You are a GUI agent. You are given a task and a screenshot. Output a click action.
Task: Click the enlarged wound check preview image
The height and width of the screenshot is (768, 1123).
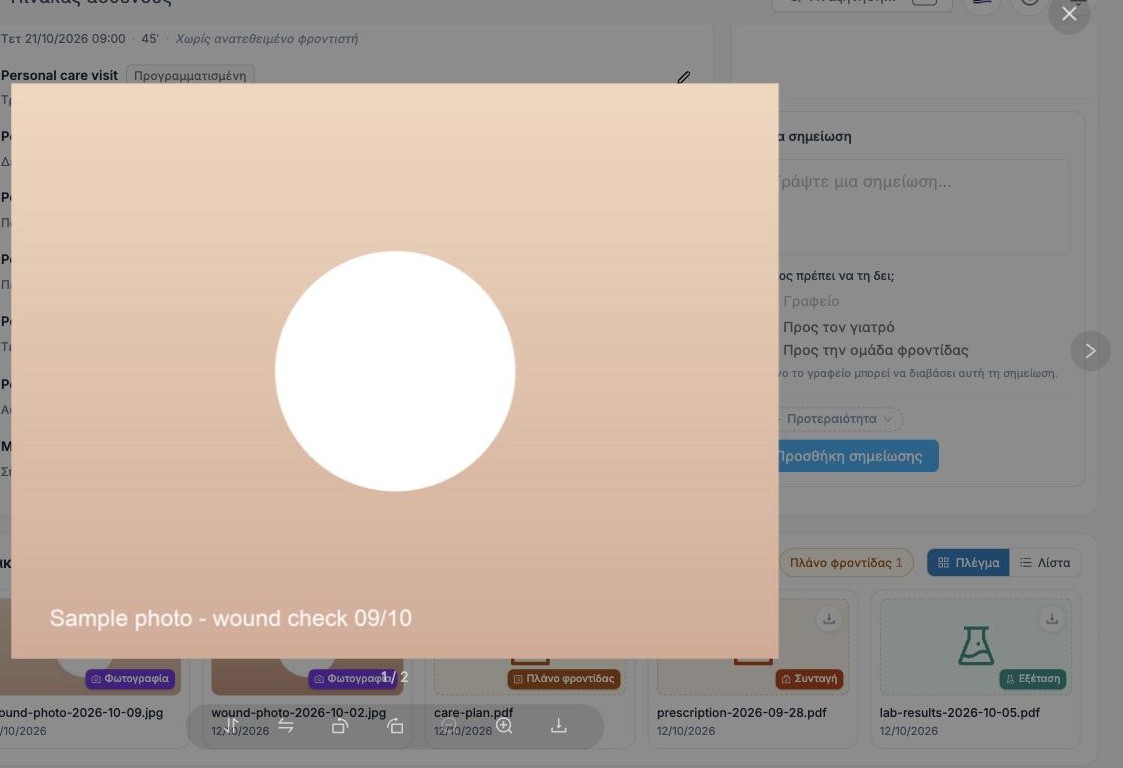coord(395,370)
